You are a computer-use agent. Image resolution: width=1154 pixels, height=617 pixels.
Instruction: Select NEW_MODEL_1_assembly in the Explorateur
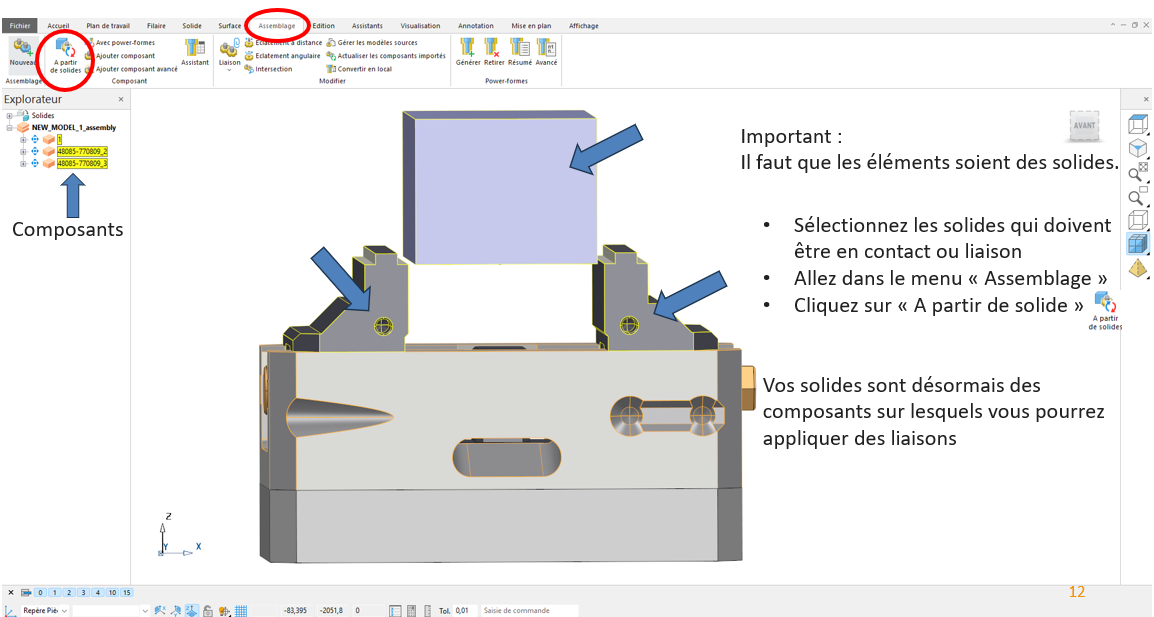(74, 127)
